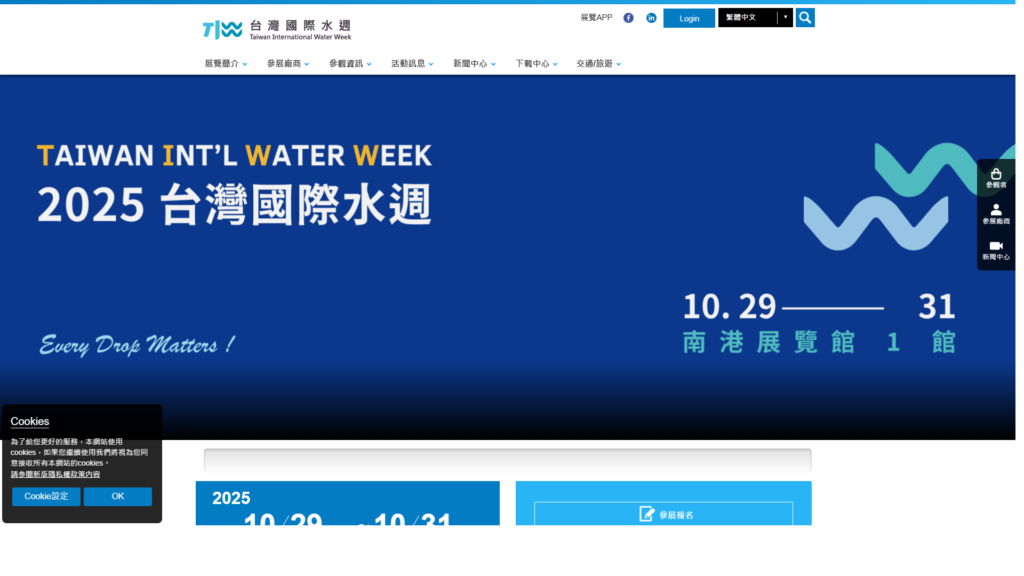
Task: Expand the 活動訊息 menu
Action: 412,63
